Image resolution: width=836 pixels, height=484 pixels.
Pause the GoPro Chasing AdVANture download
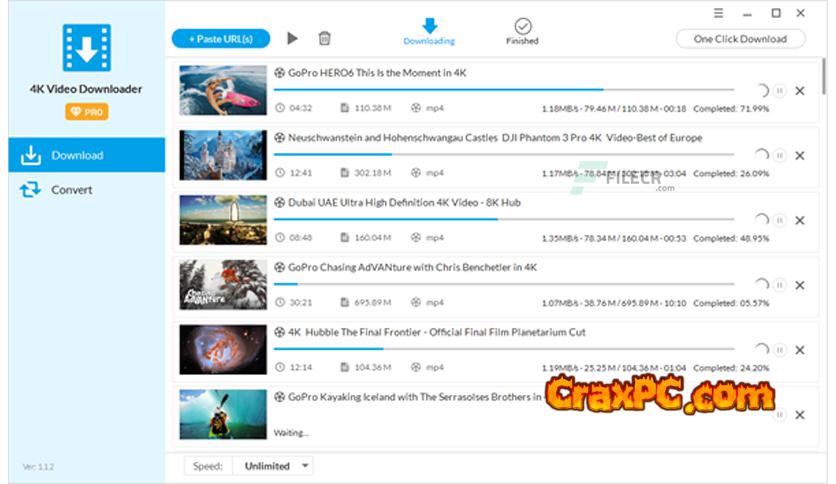779,285
